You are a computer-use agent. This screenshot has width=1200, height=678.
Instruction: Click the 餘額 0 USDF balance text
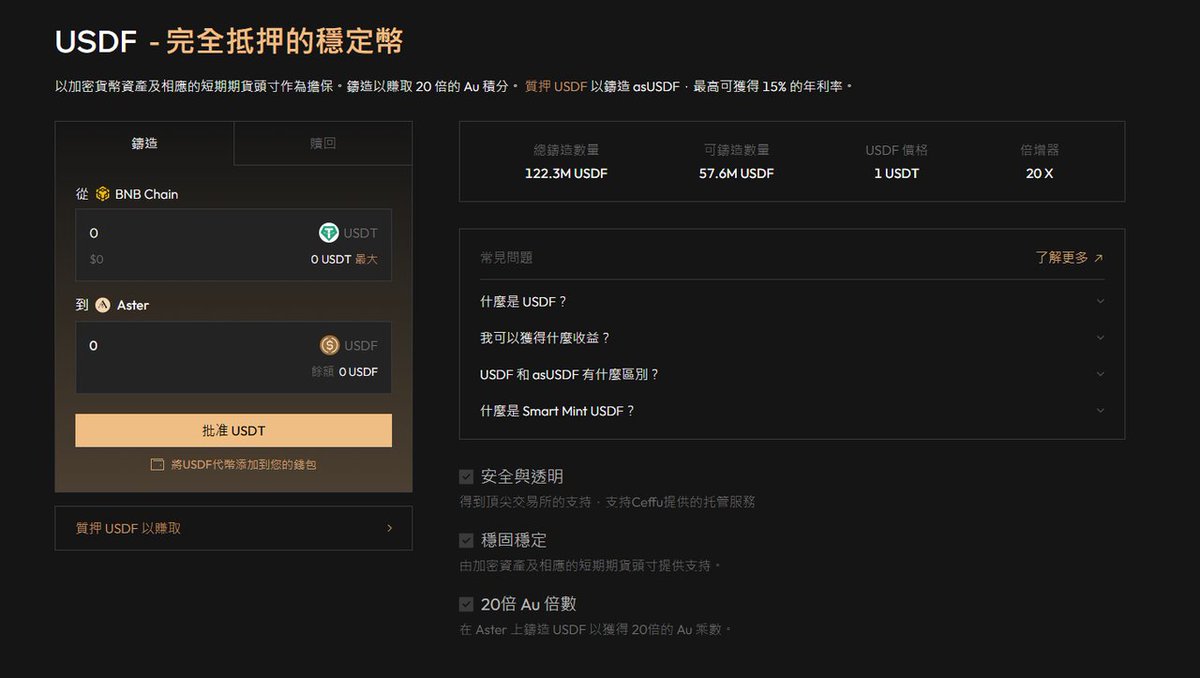(x=344, y=371)
